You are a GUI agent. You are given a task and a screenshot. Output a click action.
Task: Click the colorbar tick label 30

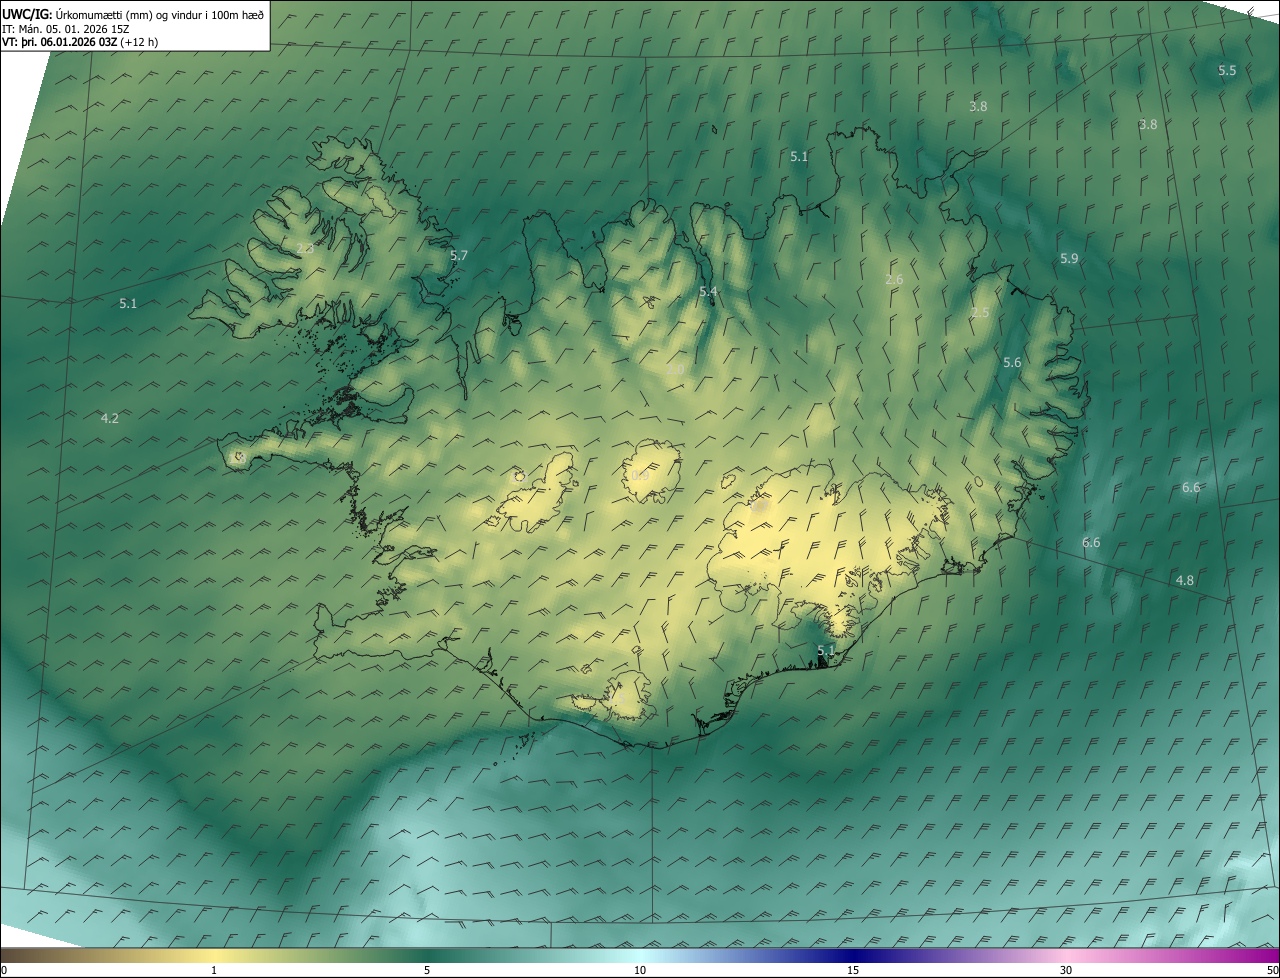pyautogui.click(x=1066, y=971)
